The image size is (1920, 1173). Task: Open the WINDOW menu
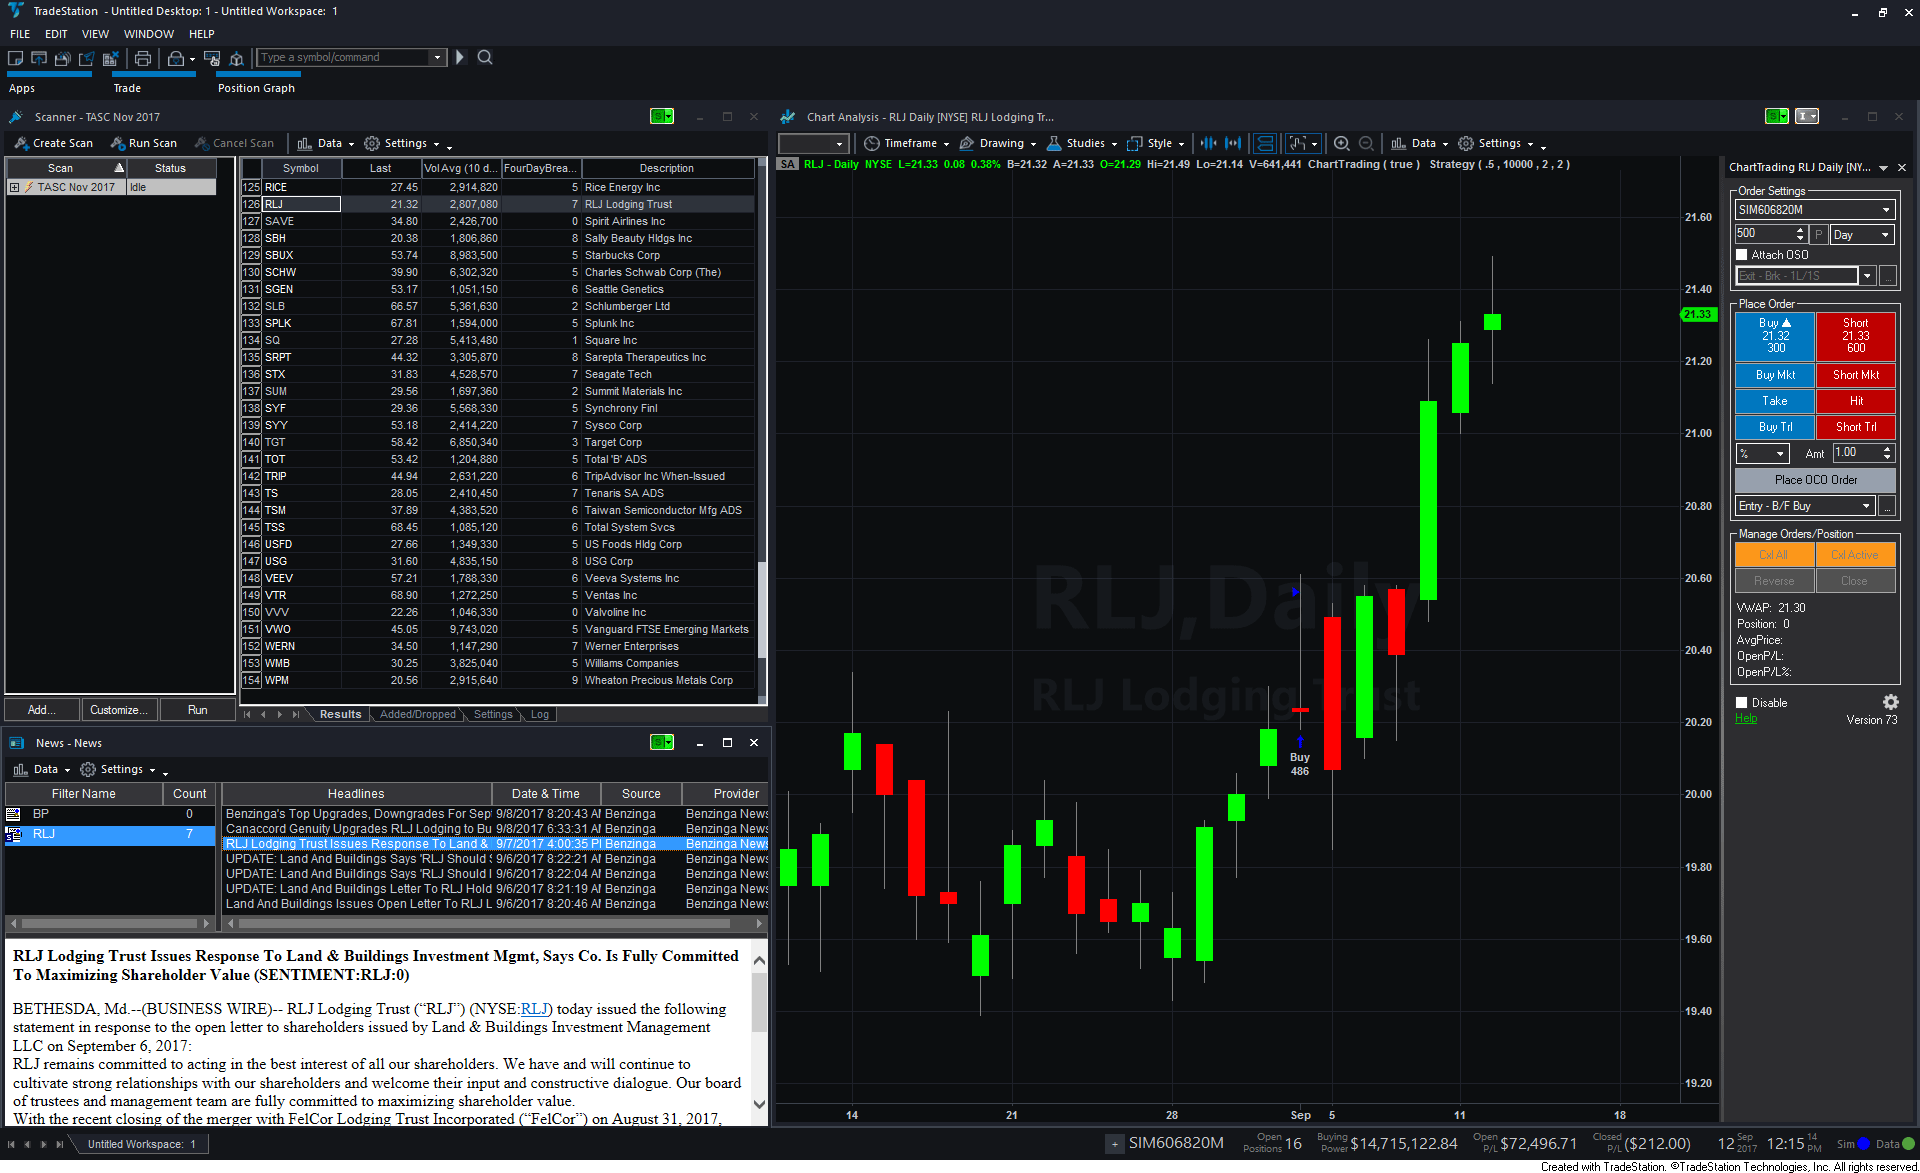point(149,34)
